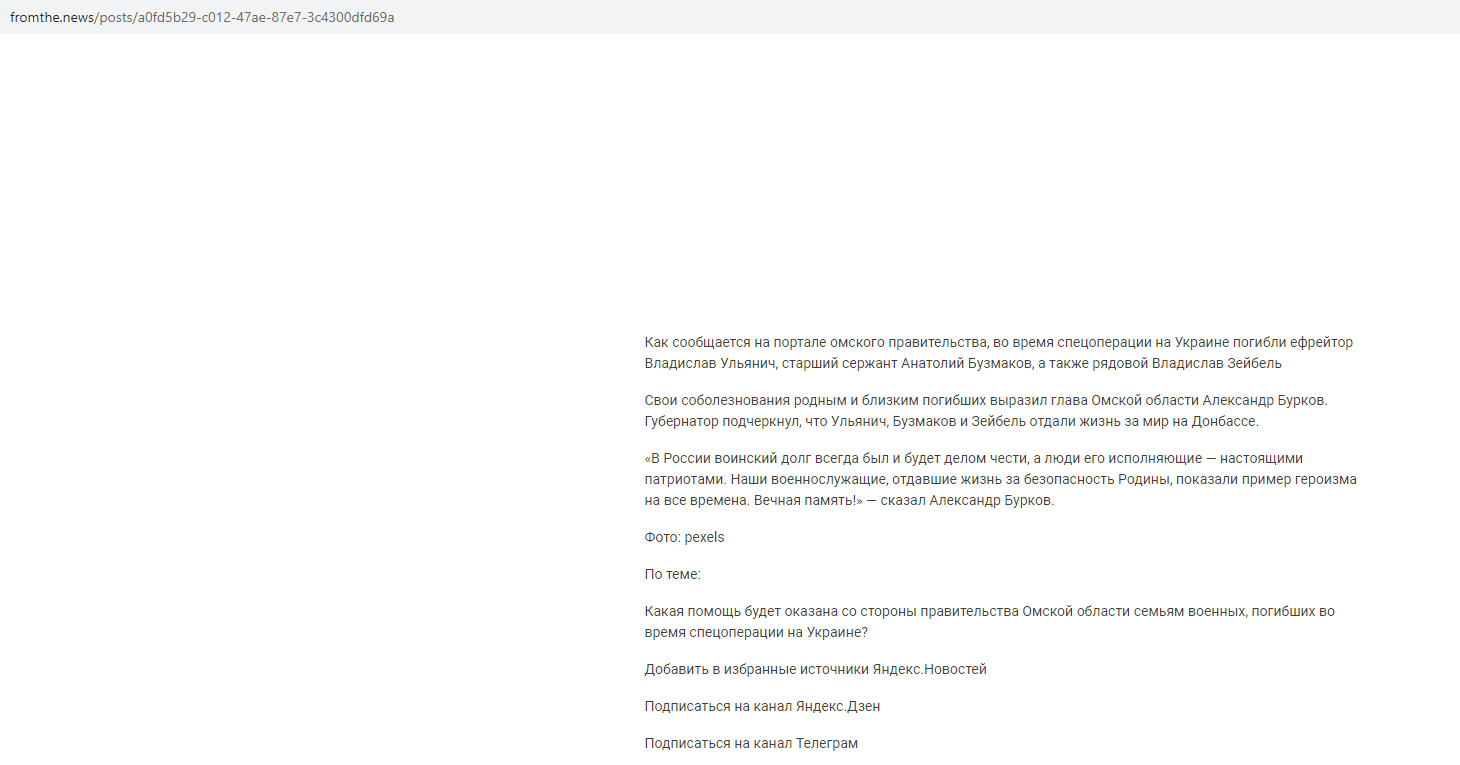Click the quote starting '«В России воинский долг'
Image resolution: width=1460 pixels, height=765 pixels.
[x=1001, y=479]
